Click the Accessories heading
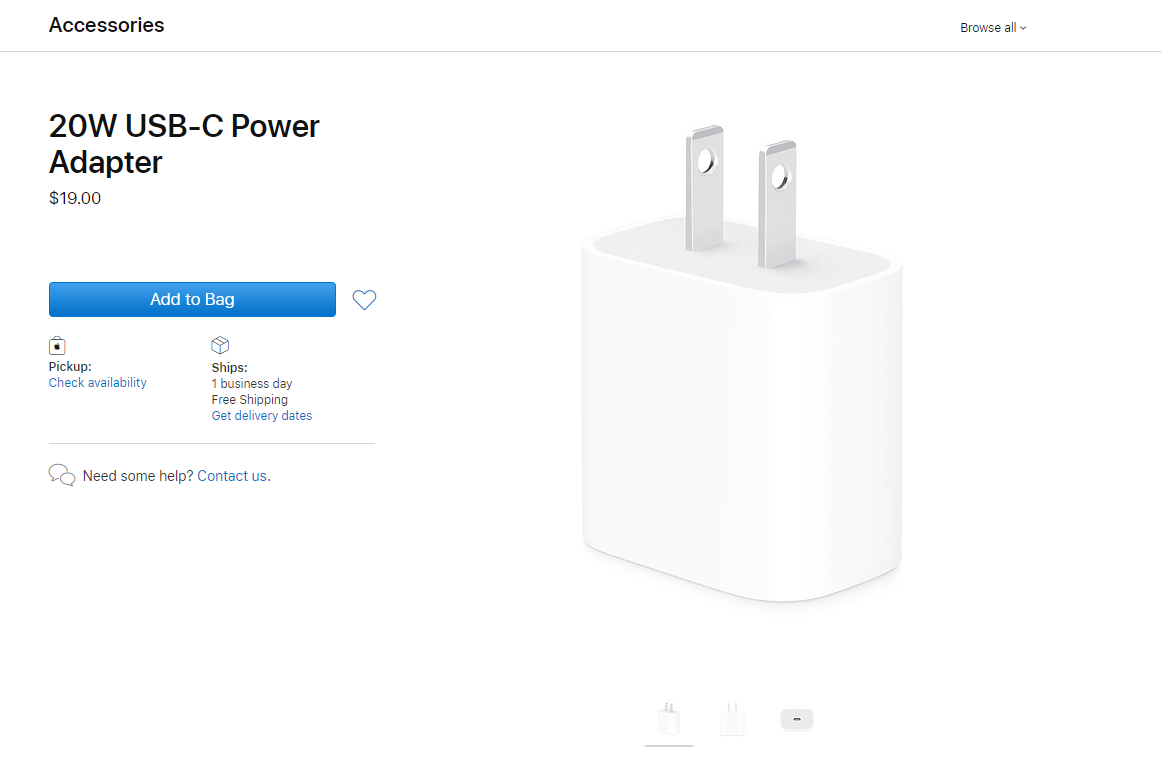The image size is (1162, 773). (x=107, y=25)
